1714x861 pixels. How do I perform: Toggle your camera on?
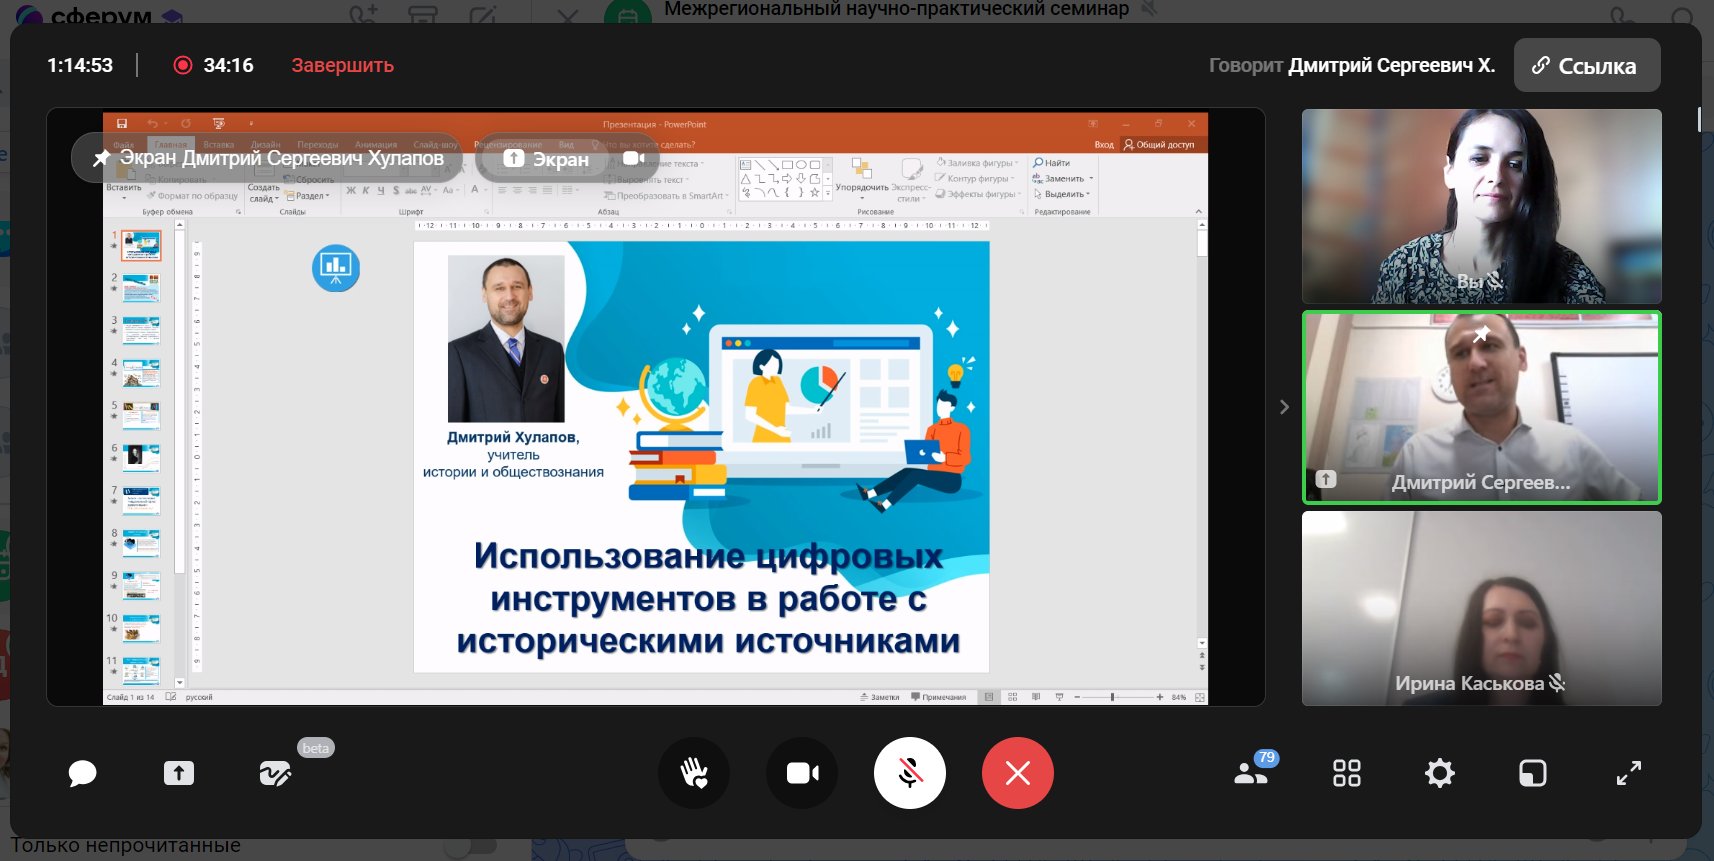(x=802, y=773)
